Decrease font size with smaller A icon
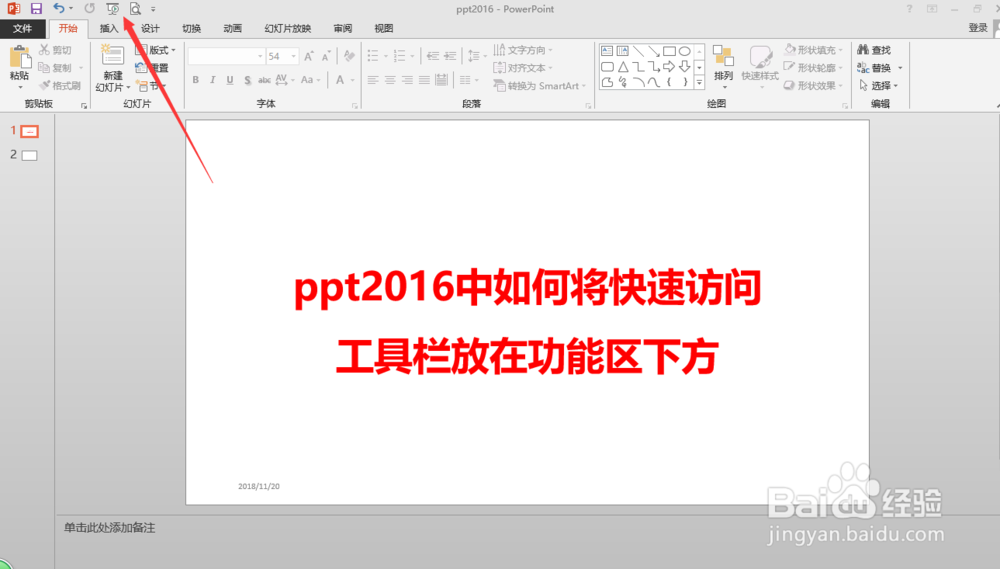 point(326,56)
